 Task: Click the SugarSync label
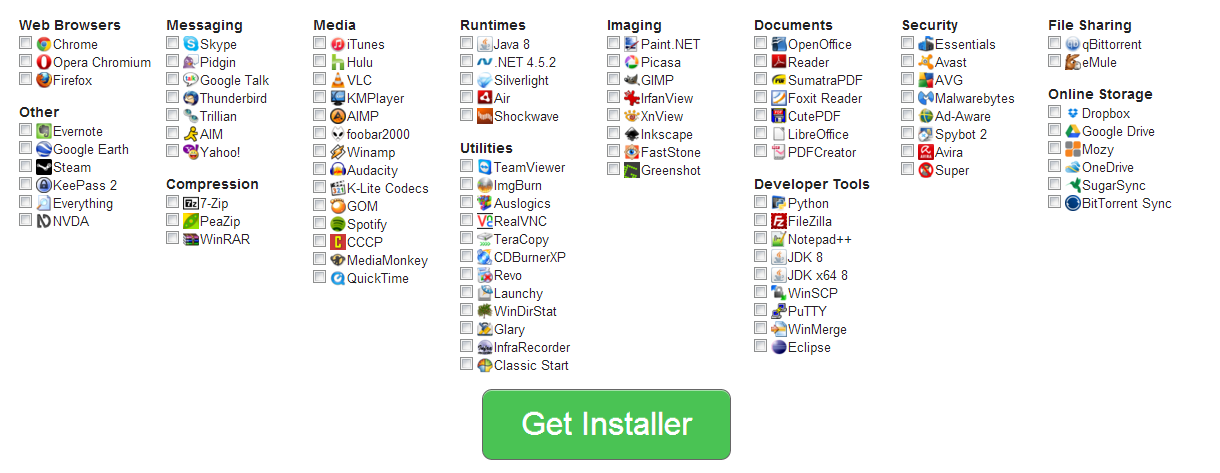pos(1114,185)
